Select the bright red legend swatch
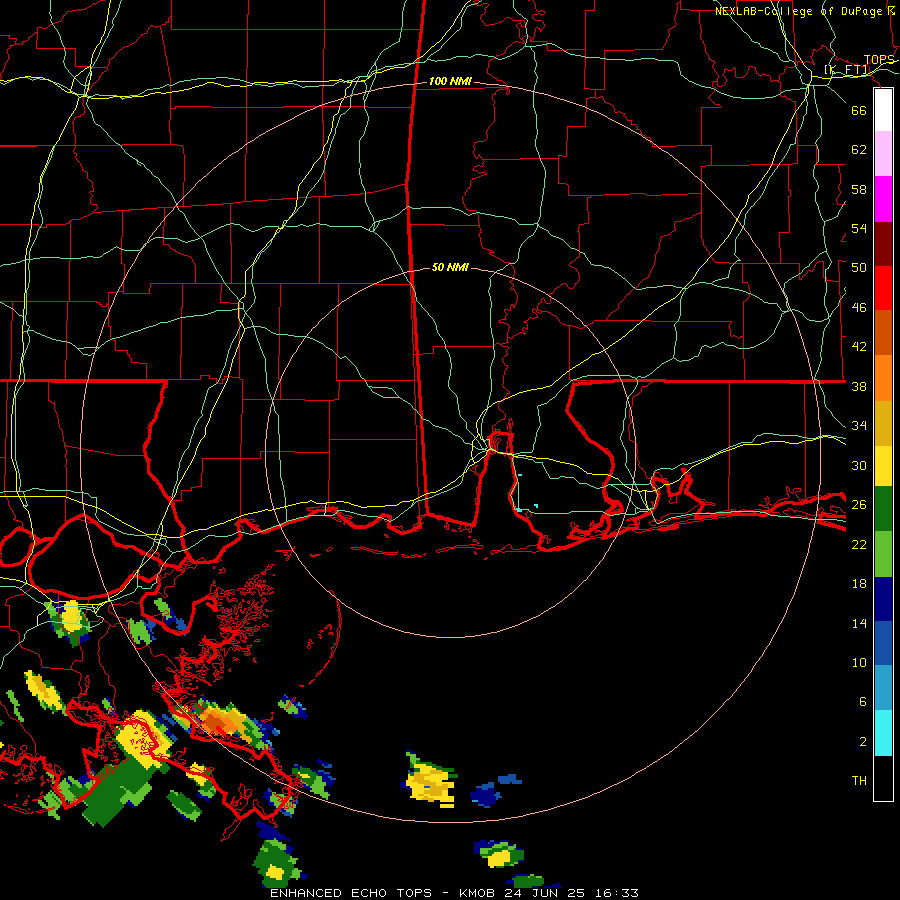Screen dimensions: 900x900 pyautogui.click(x=883, y=288)
